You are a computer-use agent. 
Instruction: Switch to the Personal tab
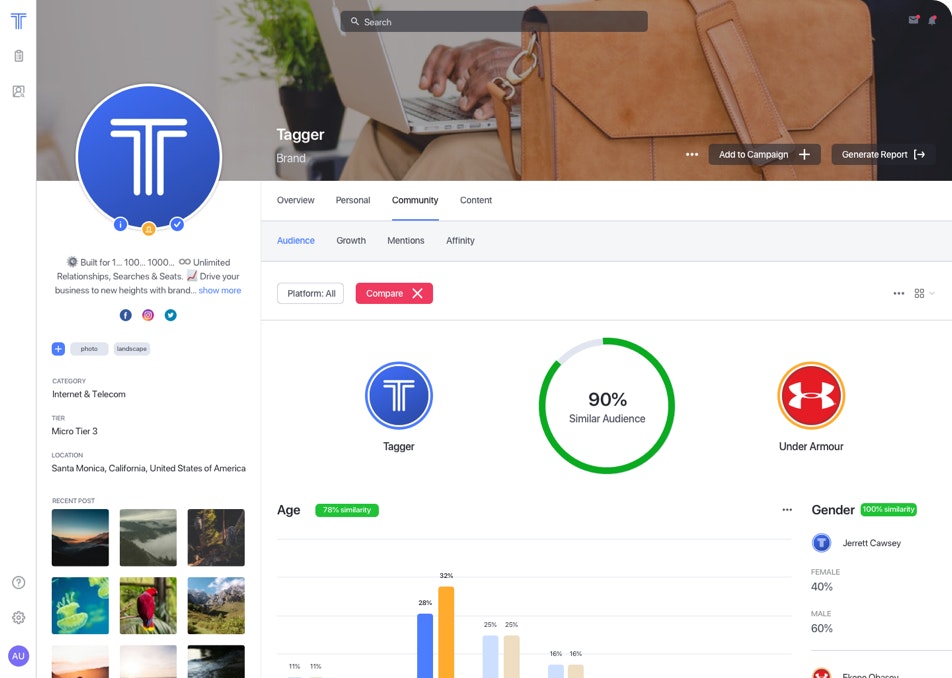[353, 200]
